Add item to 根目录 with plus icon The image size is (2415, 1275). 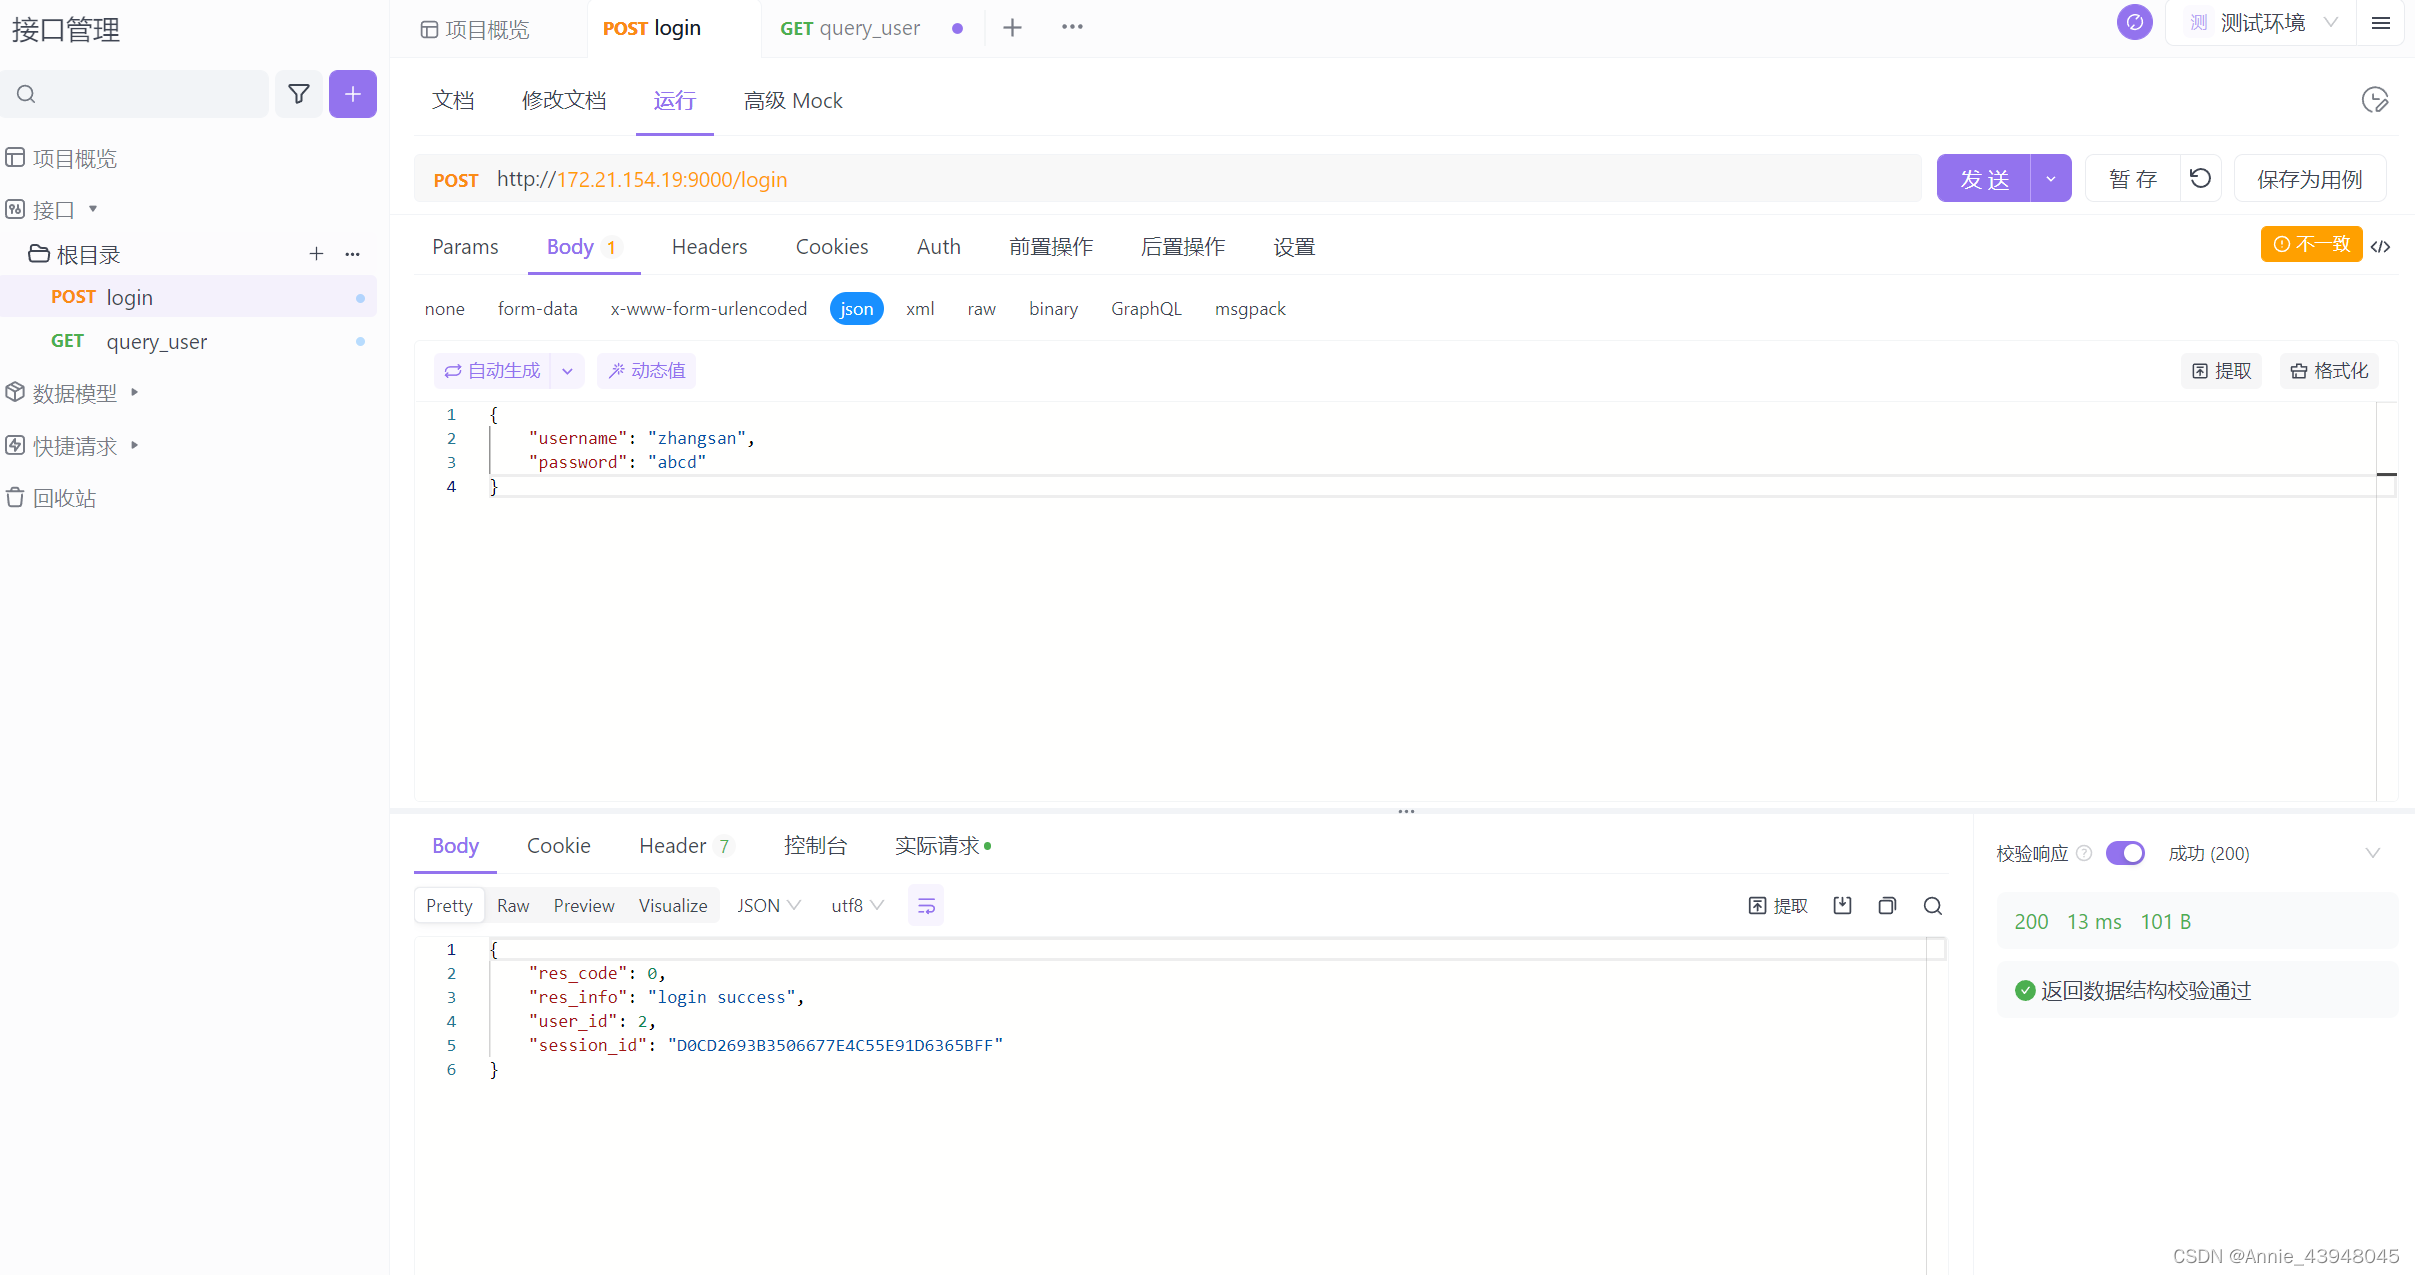[316, 254]
